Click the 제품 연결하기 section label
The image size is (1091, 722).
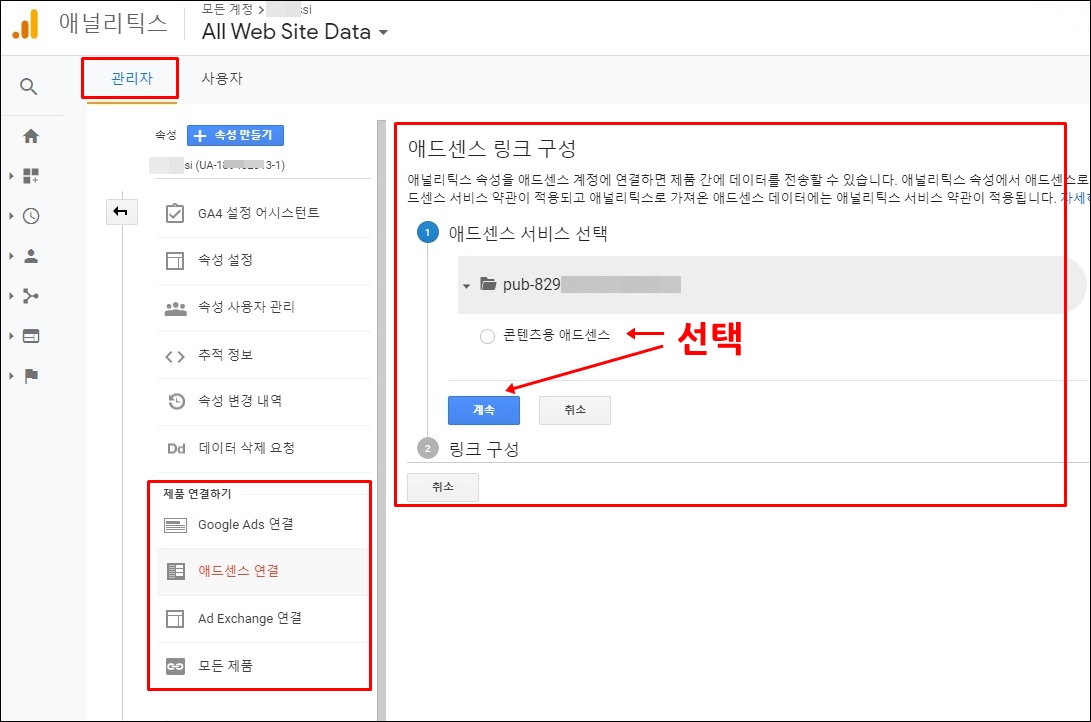point(197,494)
